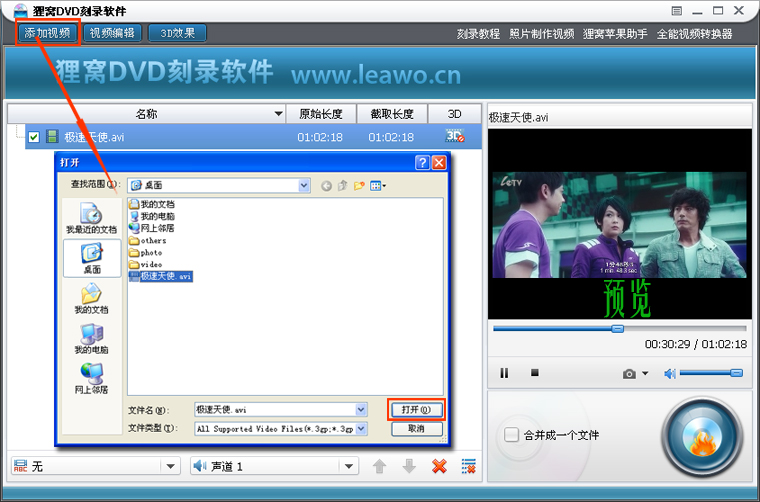Stop the video preview

[535, 373]
